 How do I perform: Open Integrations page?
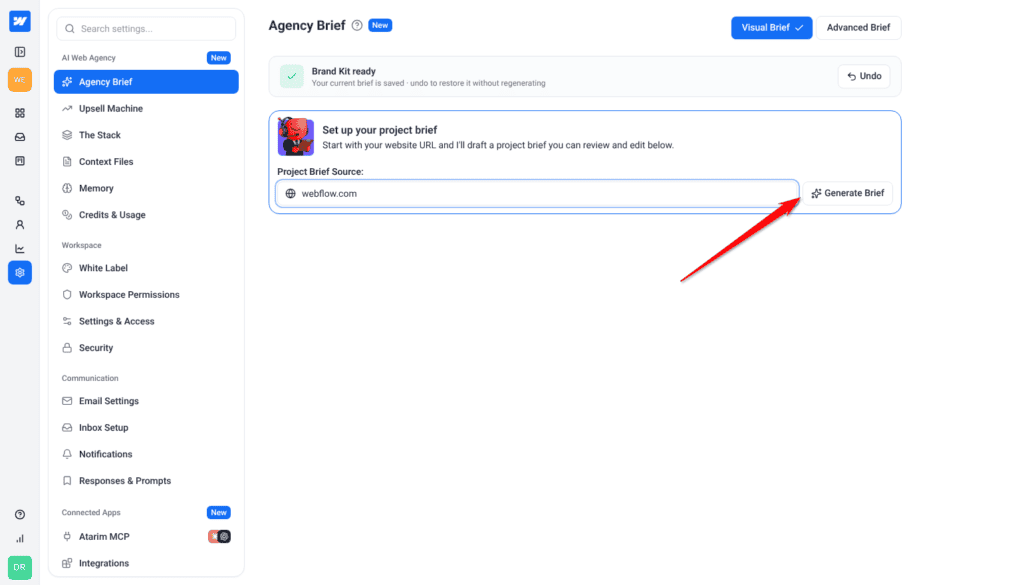(x=146, y=563)
